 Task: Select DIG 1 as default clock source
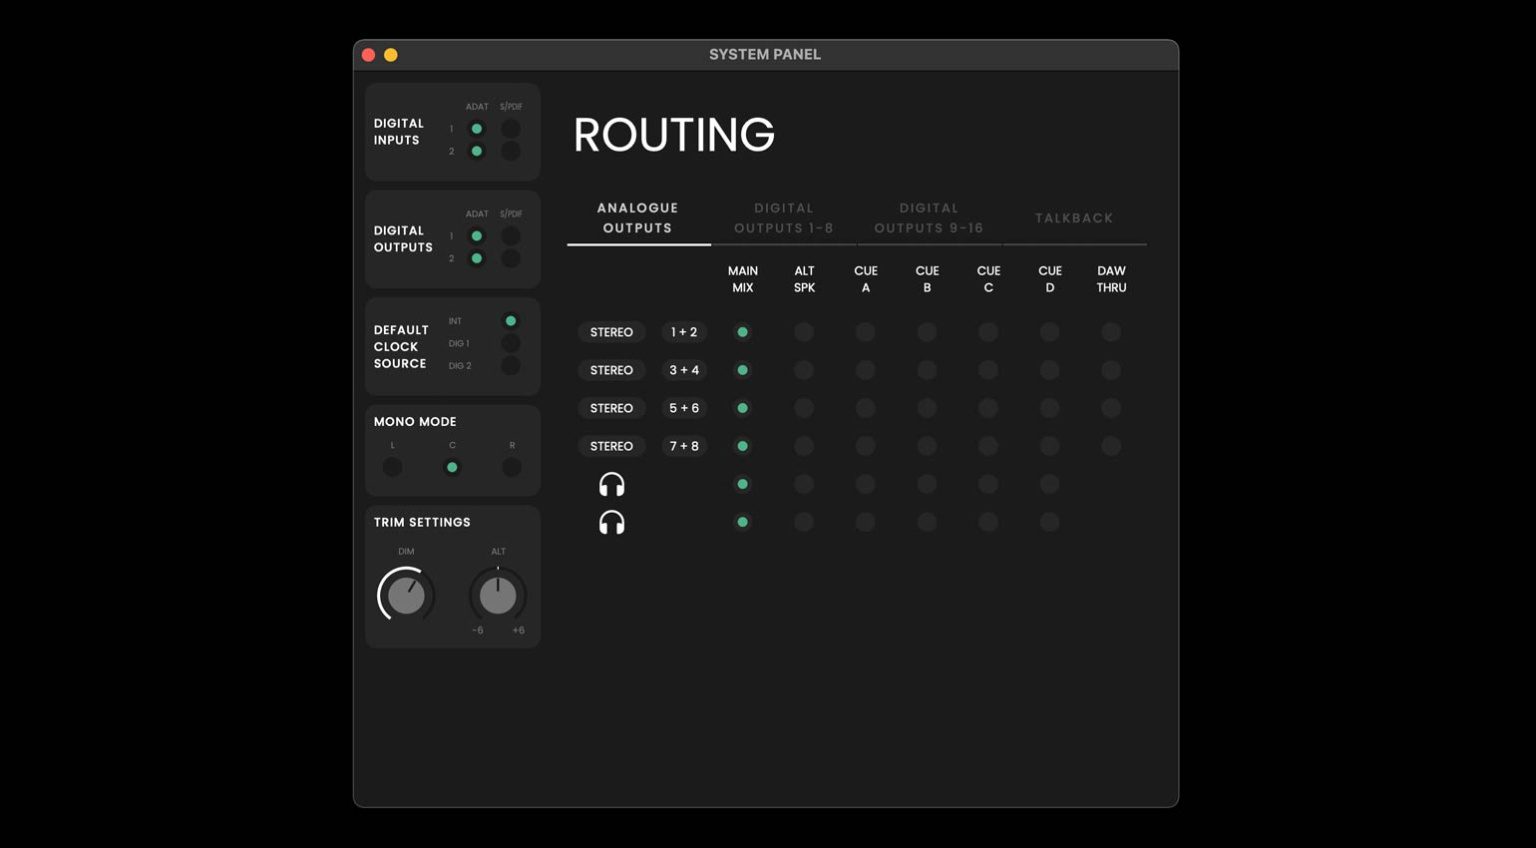(x=511, y=342)
